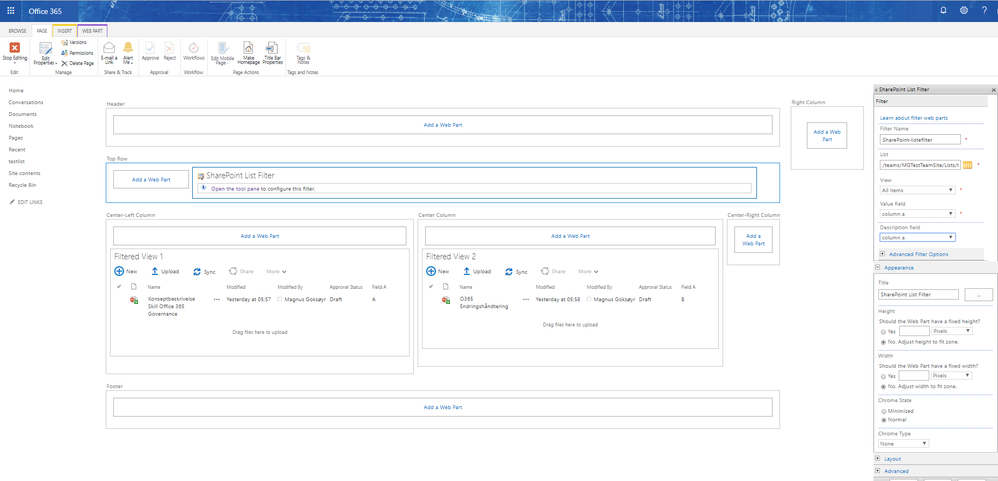The height and width of the screenshot is (481, 998).
Task: Switch to the INSERT ribbon tab
Action: [64, 31]
